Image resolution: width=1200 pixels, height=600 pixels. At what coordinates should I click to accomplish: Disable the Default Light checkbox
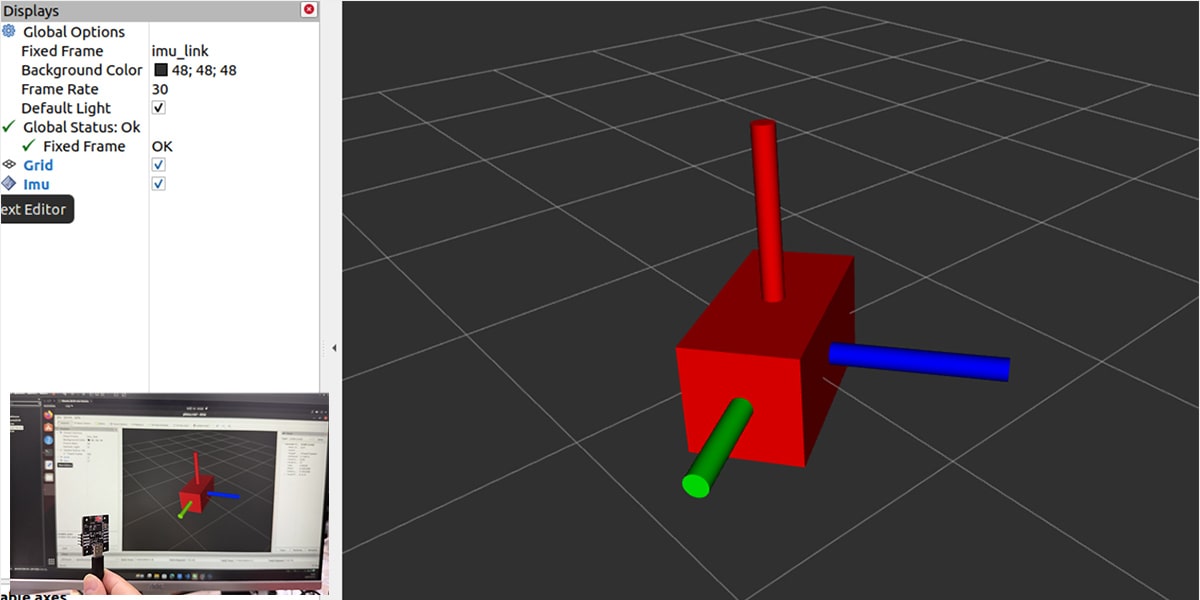(x=159, y=108)
